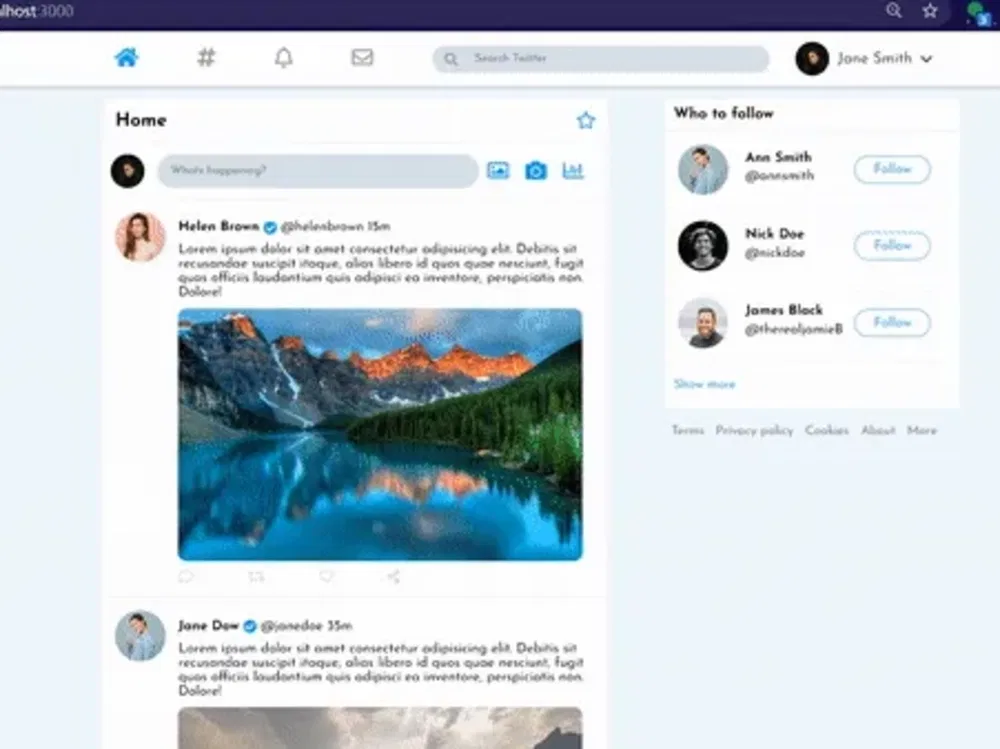Add a poll with the chart icon
1000x749 pixels.
[x=573, y=170]
